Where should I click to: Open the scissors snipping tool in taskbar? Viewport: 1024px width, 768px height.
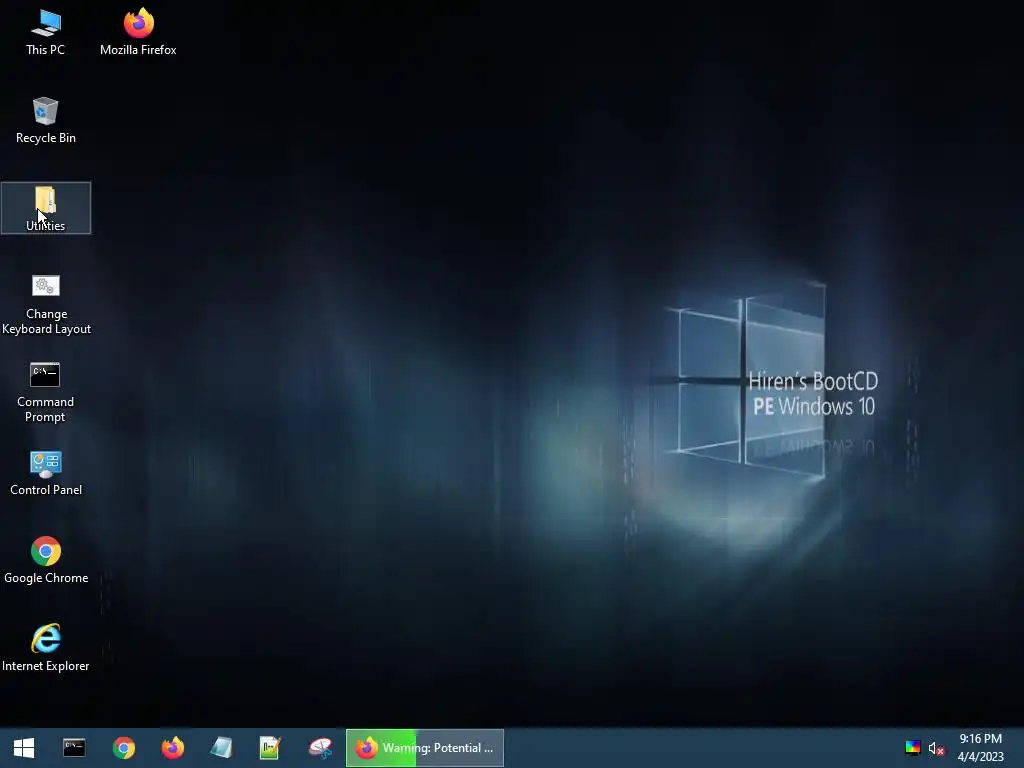(x=320, y=748)
